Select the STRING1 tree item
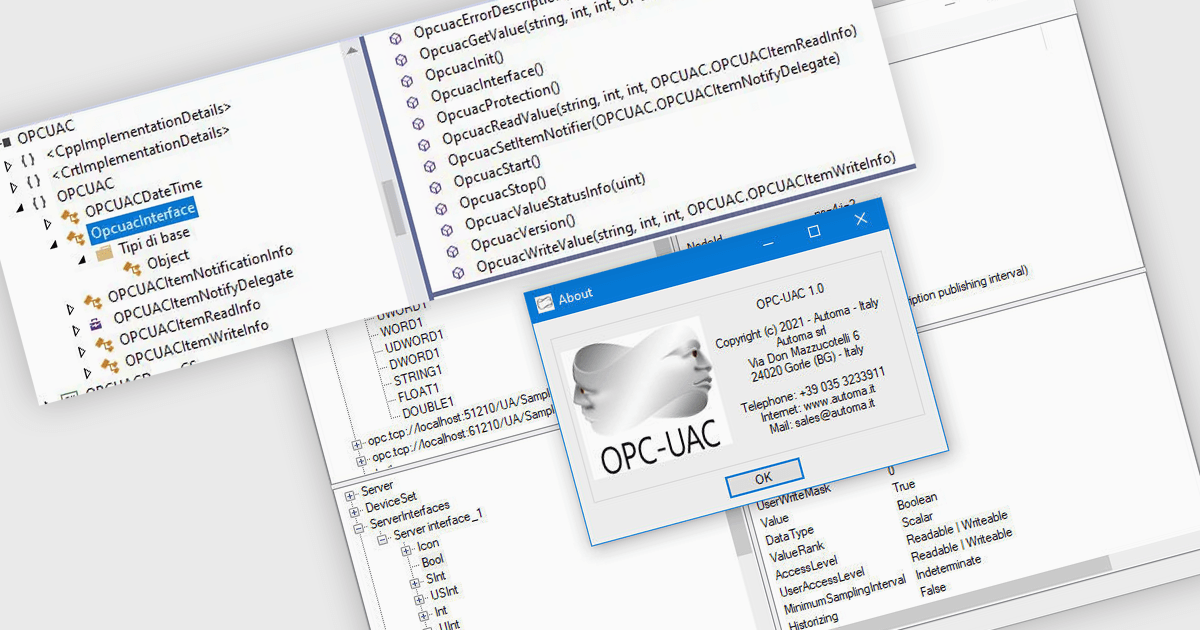 [417, 374]
